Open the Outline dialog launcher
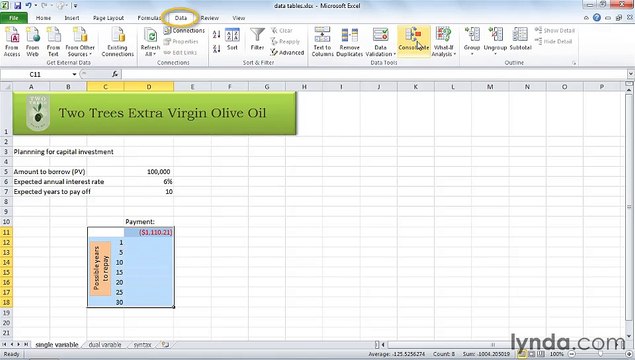Image resolution: width=635 pixels, height=360 pixels. click(574, 63)
